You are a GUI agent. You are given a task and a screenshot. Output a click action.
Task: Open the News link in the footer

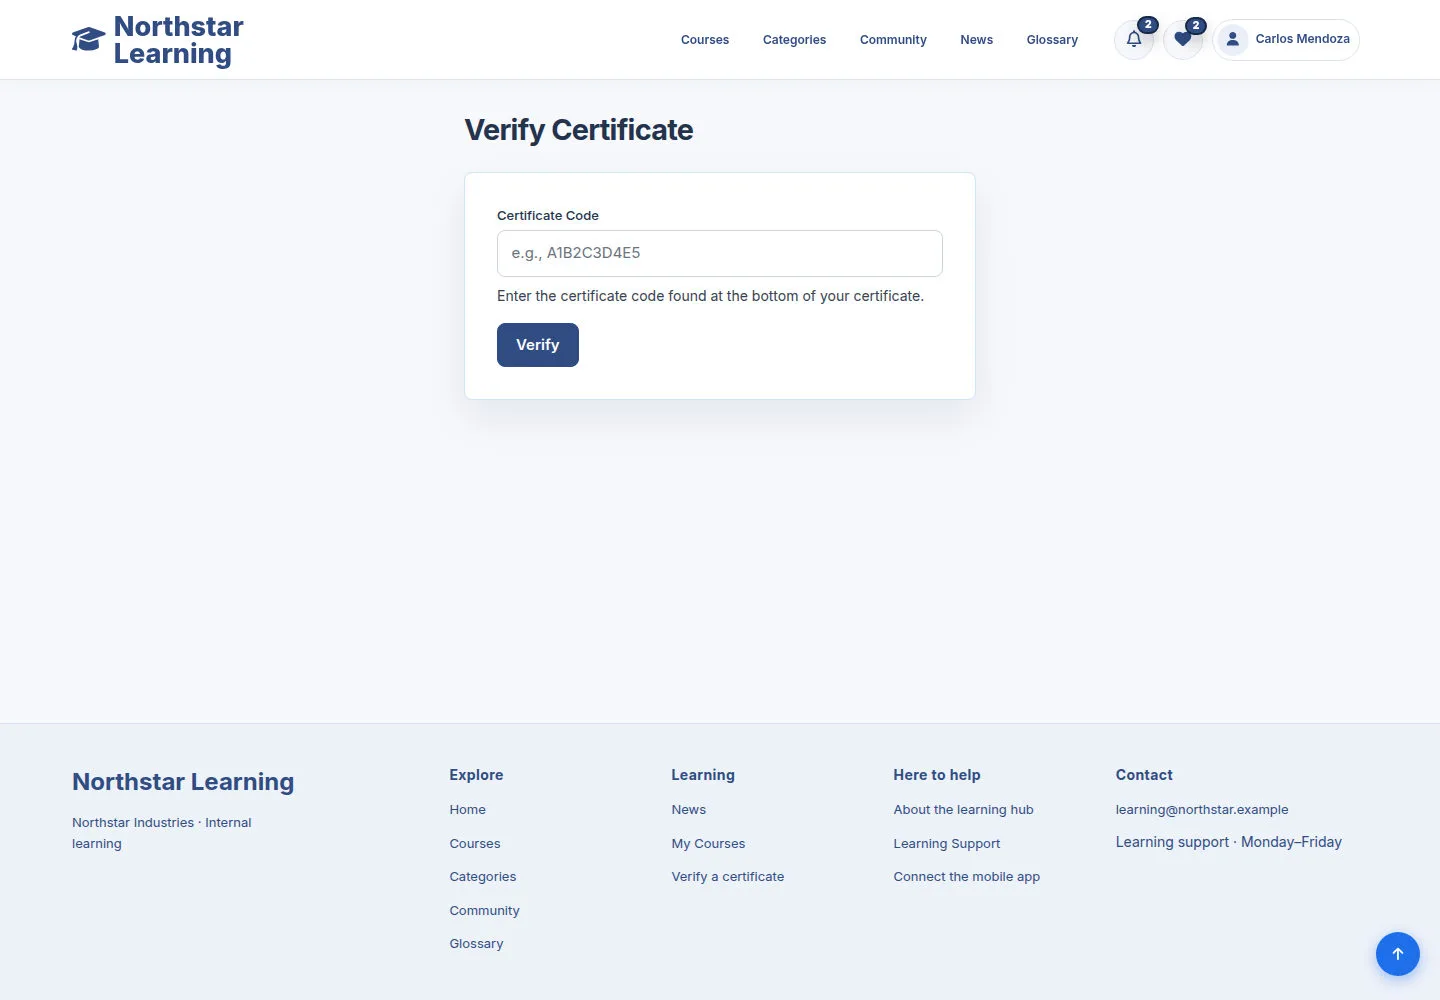689,810
